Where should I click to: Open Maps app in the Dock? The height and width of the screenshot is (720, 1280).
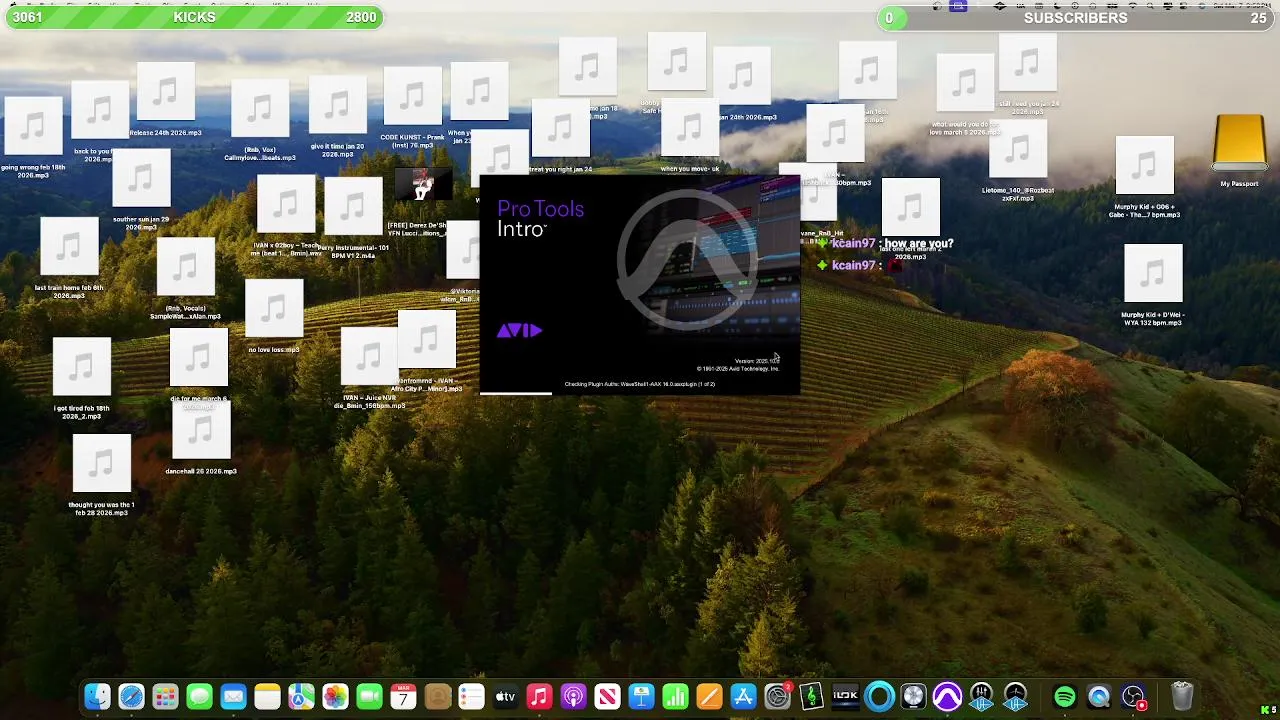[301, 696]
